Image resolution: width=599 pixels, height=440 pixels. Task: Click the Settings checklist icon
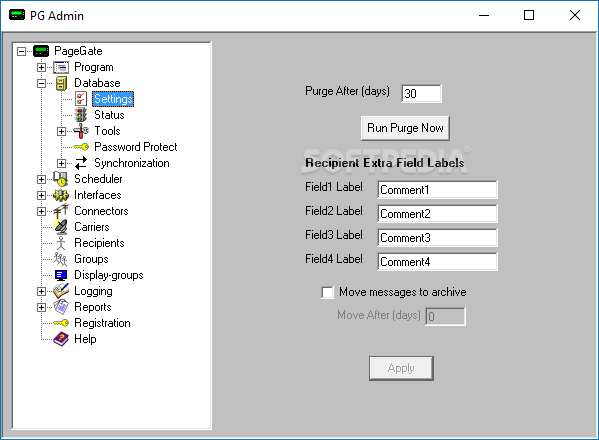click(x=81, y=99)
